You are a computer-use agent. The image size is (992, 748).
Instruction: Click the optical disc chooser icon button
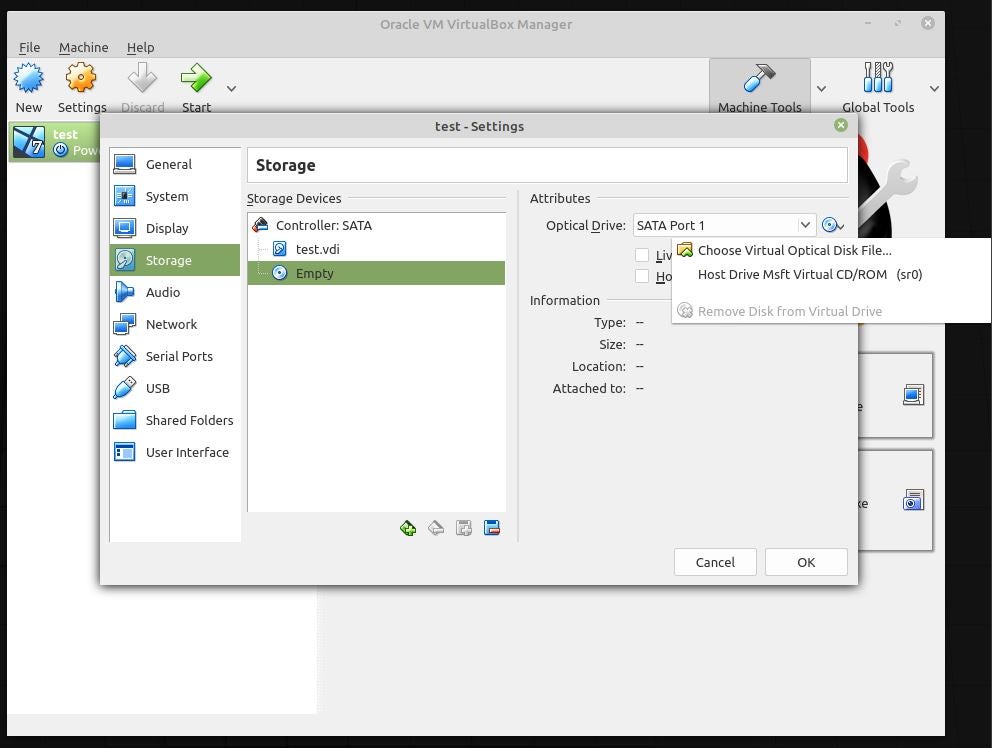click(x=833, y=225)
